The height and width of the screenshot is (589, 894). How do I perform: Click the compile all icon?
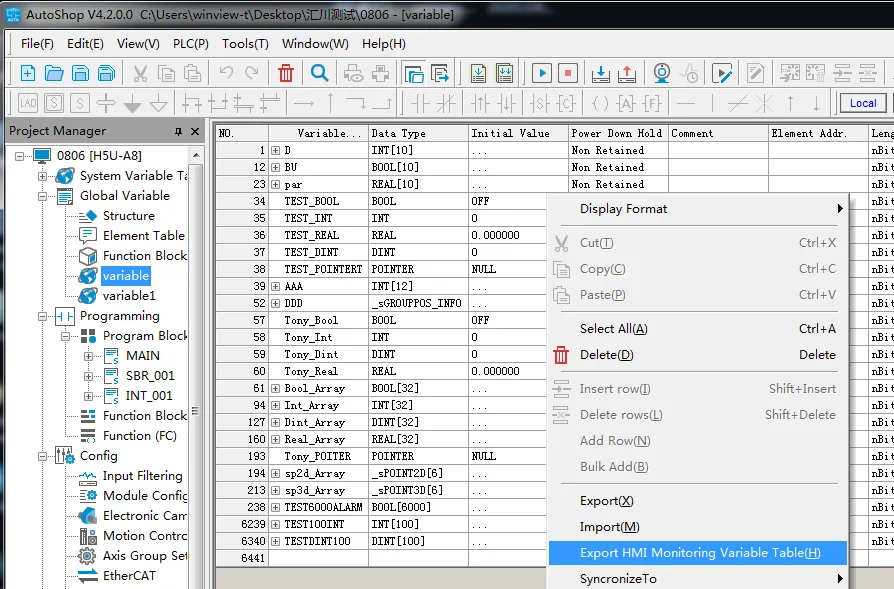coord(505,73)
